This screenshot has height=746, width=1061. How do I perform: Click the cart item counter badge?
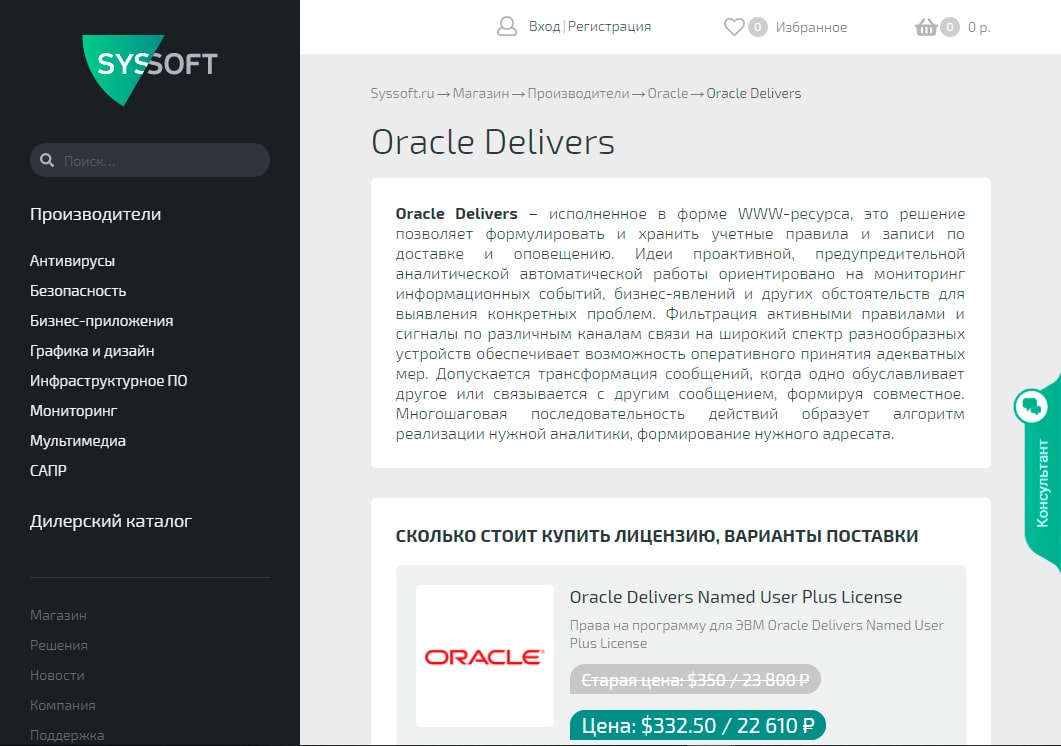pos(950,27)
